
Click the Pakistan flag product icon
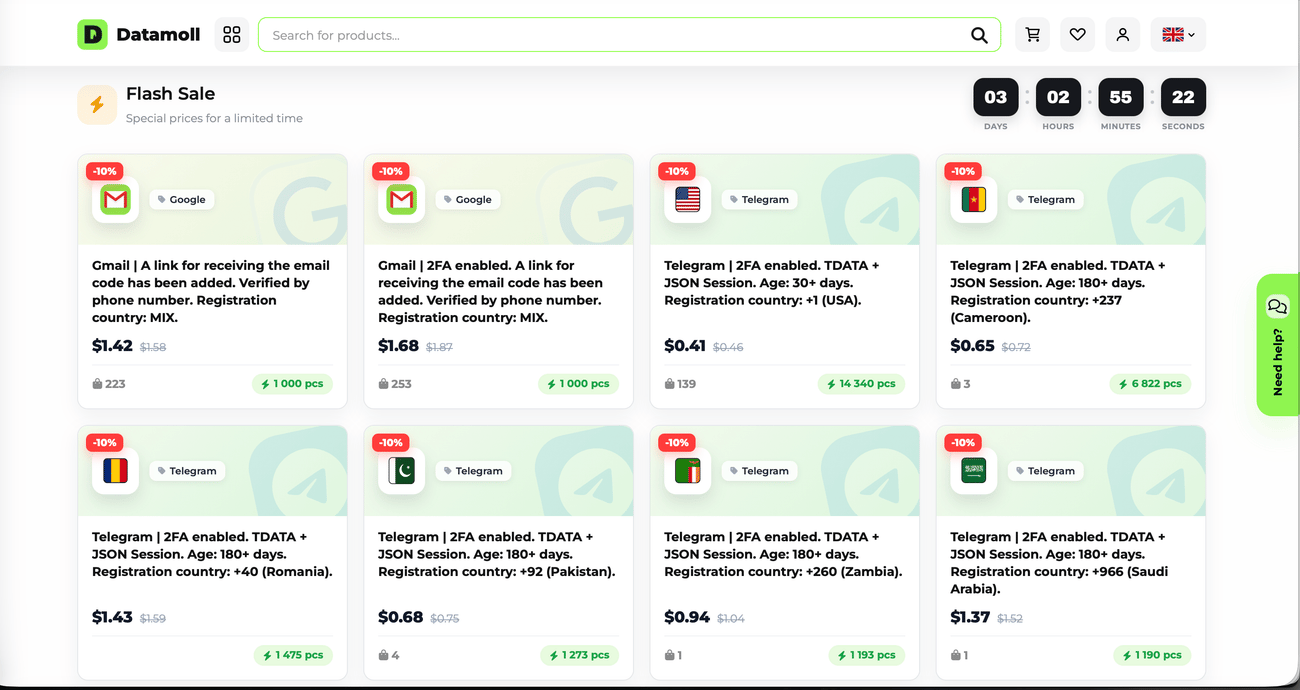pyautogui.click(x=402, y=471)
